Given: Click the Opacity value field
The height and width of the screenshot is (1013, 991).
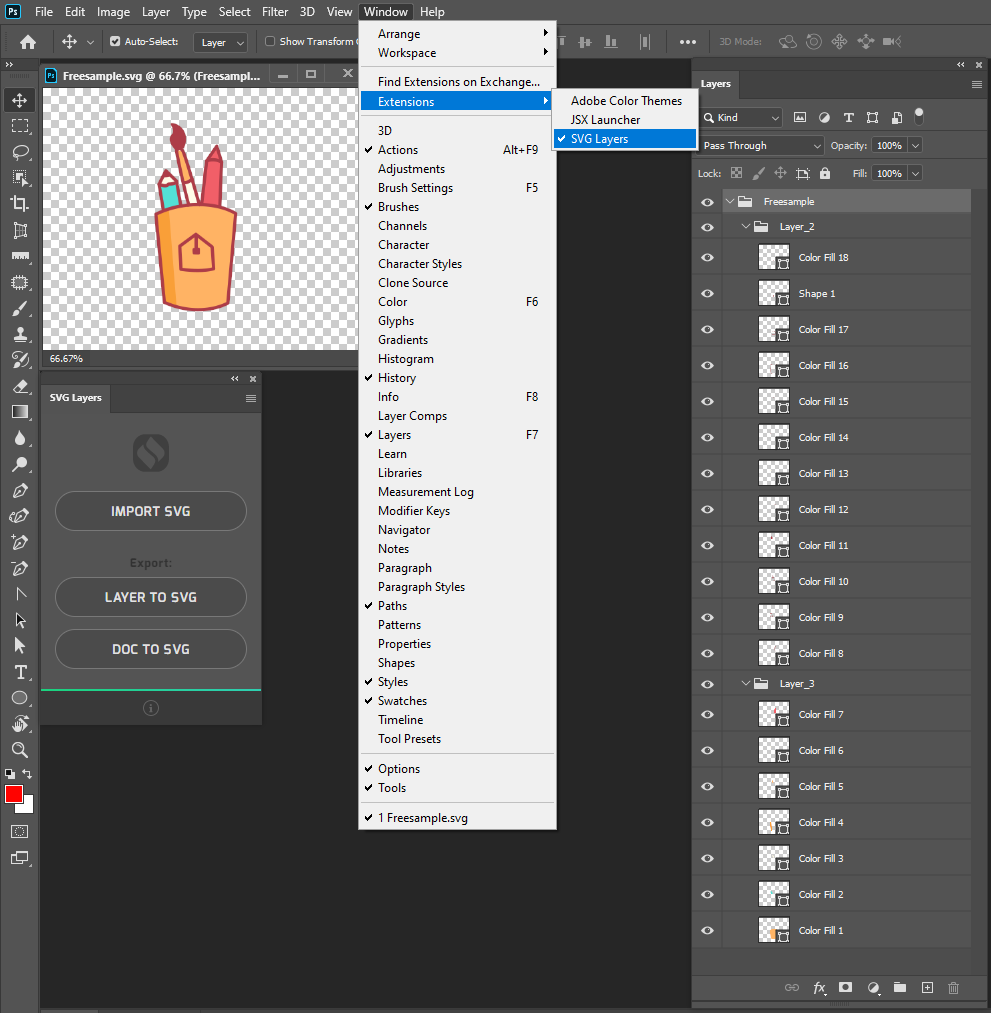Looking at the screenshot, I should point(889,145).
